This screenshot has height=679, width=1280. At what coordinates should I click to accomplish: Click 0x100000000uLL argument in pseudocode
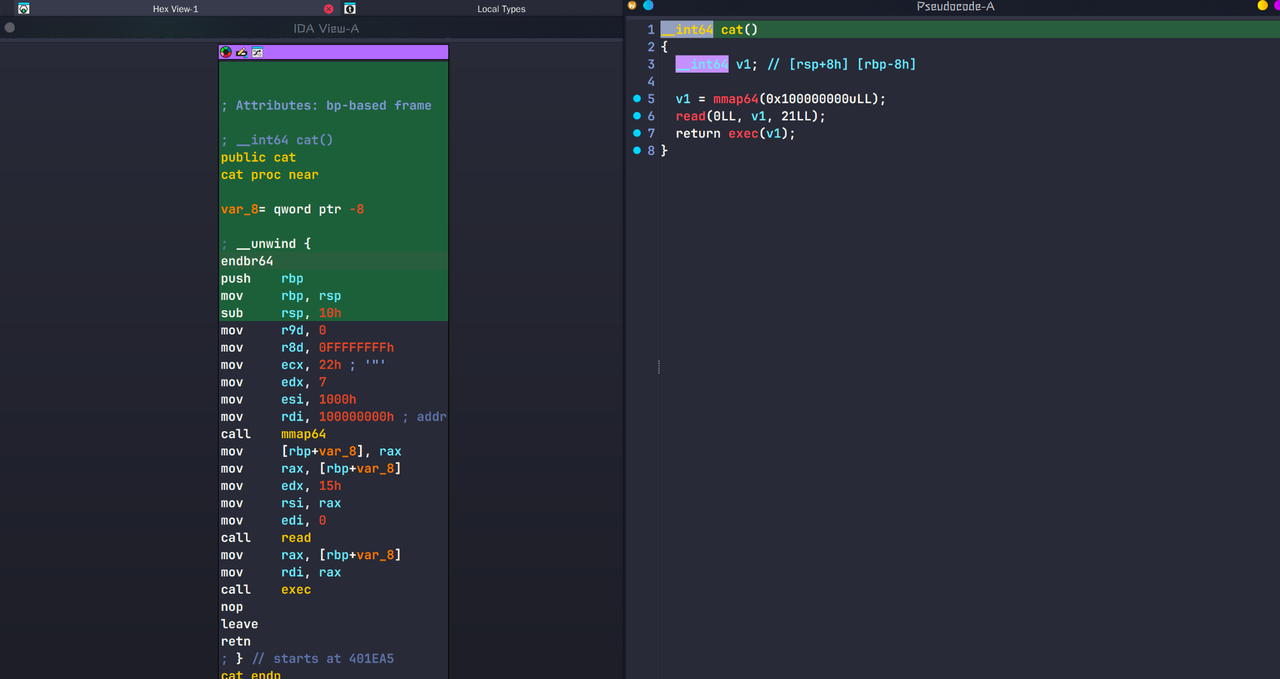point(819,99)
